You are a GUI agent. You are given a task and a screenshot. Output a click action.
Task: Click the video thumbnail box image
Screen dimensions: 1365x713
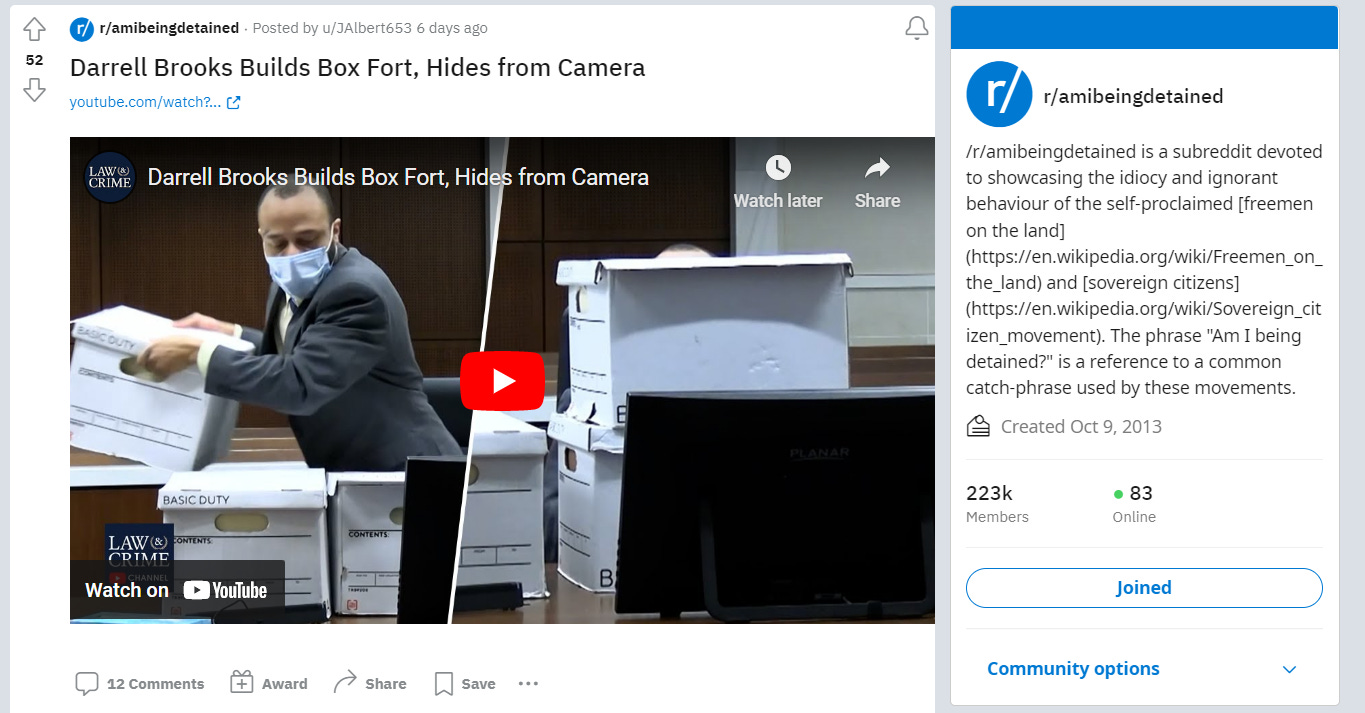502,380
